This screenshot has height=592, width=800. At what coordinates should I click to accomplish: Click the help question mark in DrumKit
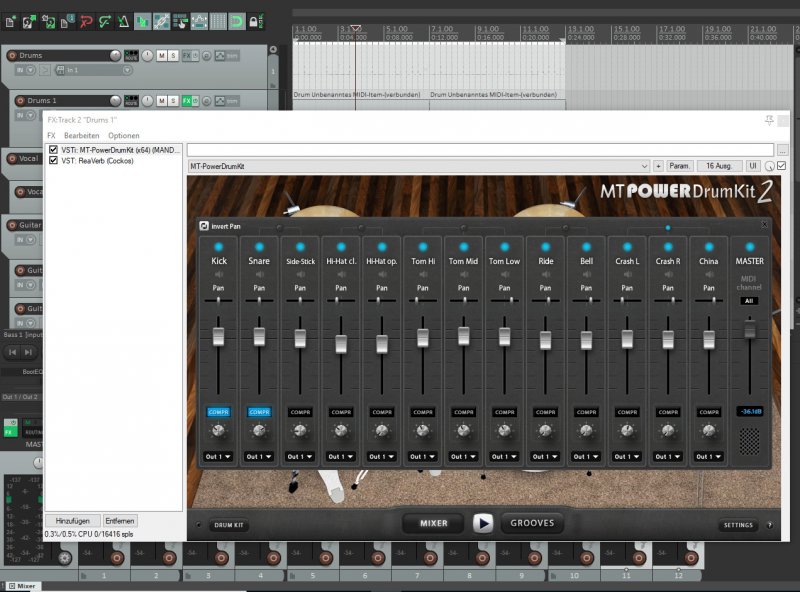(x=770, y=525)
